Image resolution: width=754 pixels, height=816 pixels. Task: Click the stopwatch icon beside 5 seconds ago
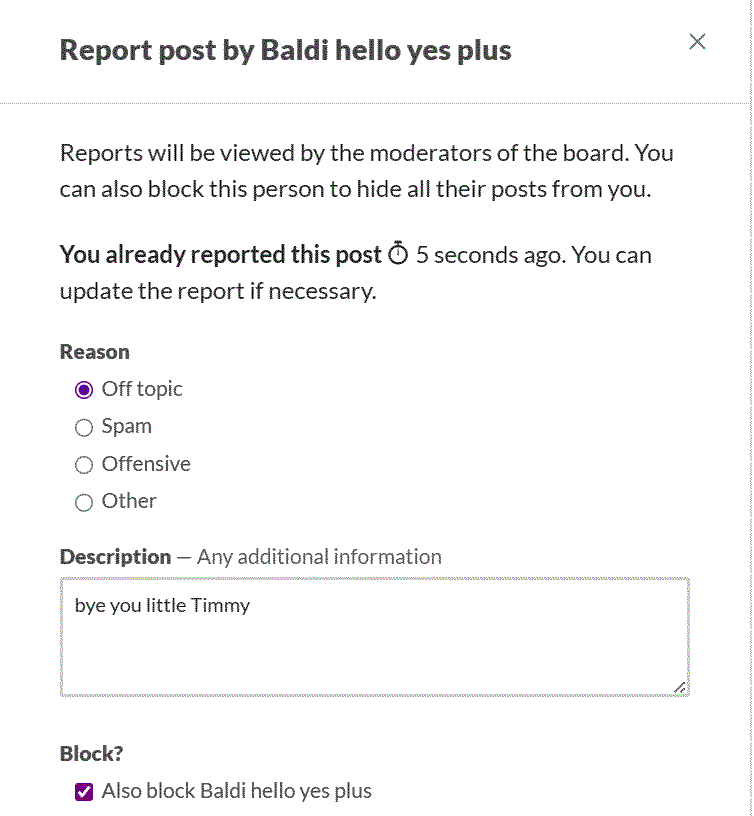398,253
